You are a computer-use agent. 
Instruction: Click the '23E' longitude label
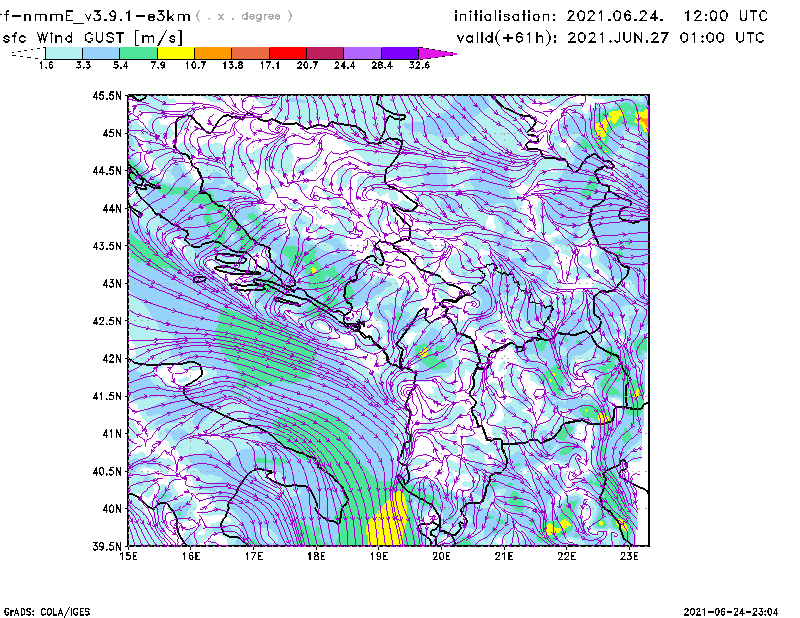point(629,556)
